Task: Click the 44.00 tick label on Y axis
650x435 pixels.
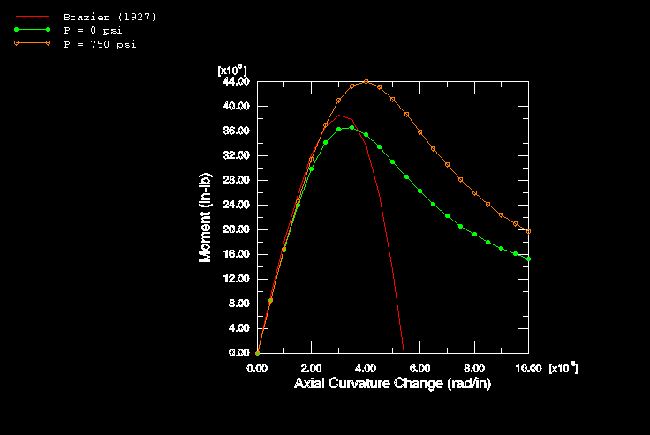Action: (x=235, y=82)
